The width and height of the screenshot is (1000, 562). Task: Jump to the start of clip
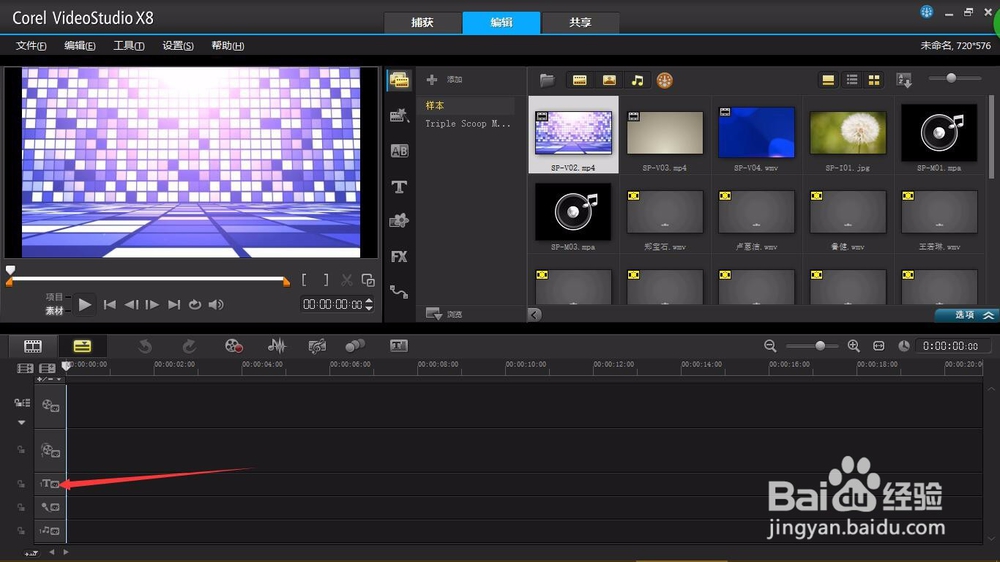(110, 305)
